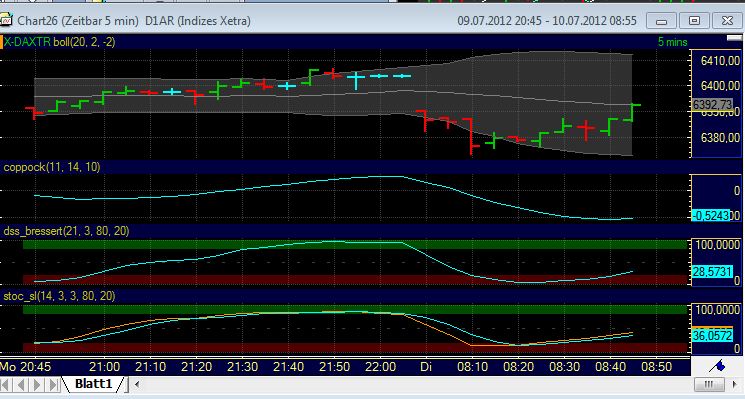Click the date range 09.07.2012 20:45 - 10.07.2012 08:55

547,21
